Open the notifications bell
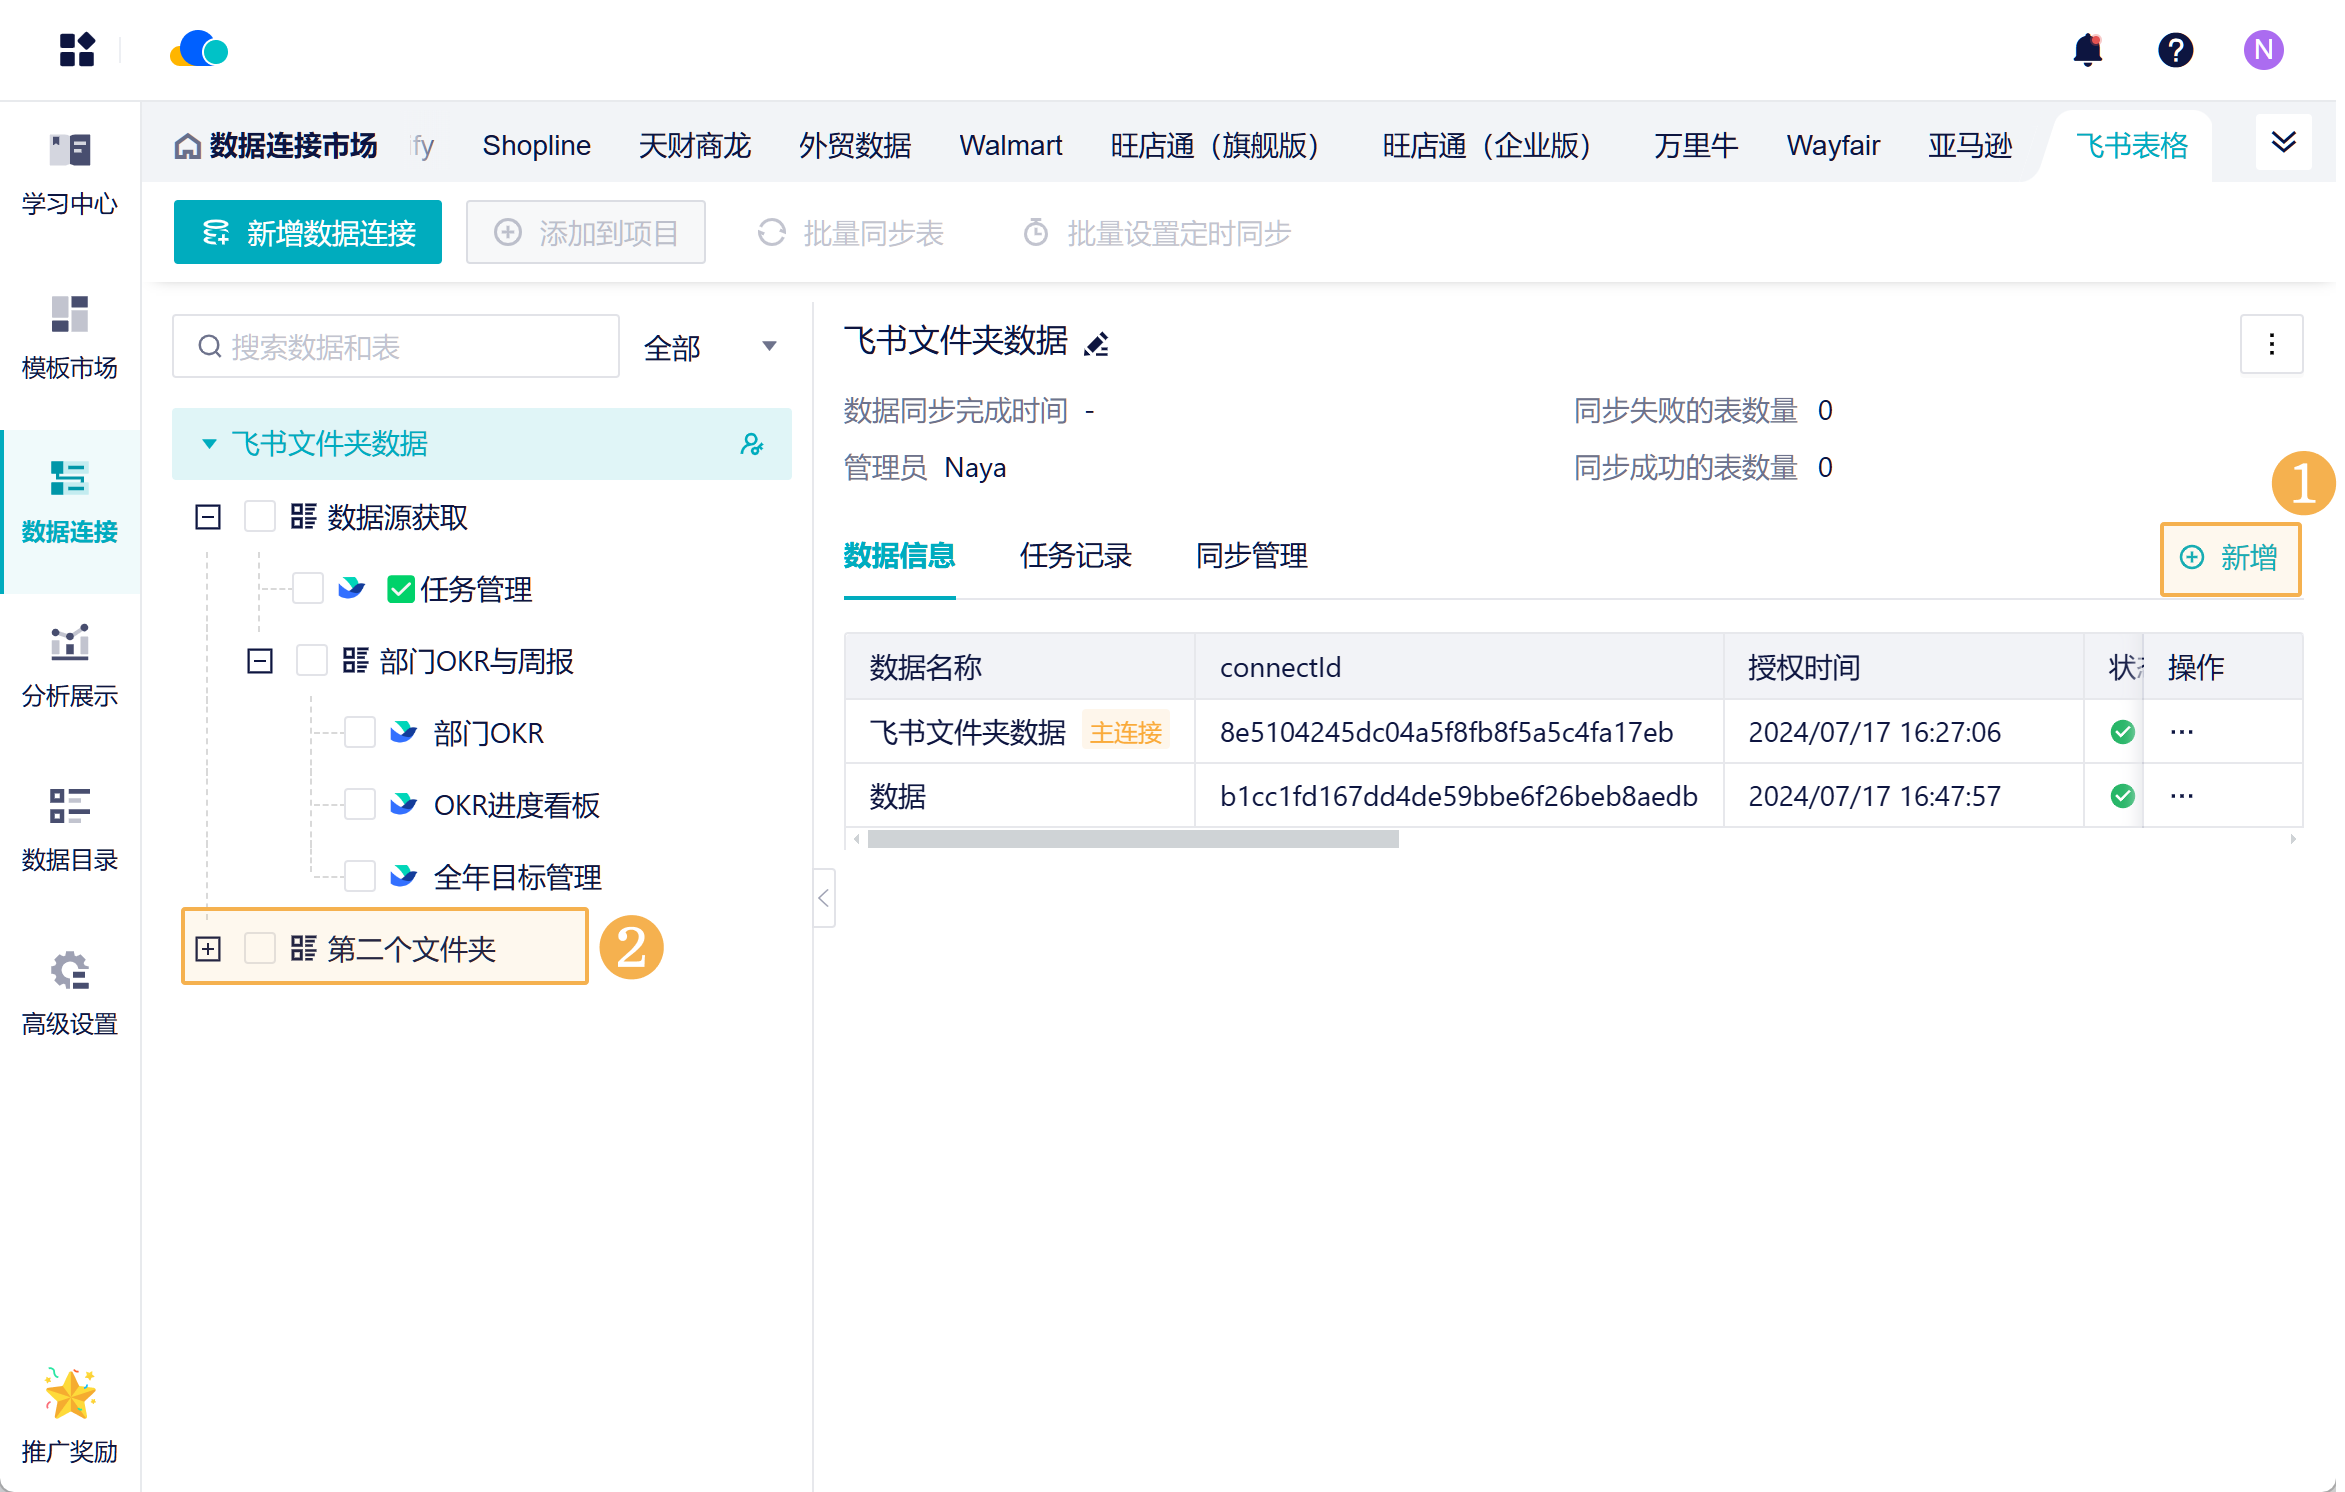This screenshot has height=1492, width=2345. (x=2087, y=50)
